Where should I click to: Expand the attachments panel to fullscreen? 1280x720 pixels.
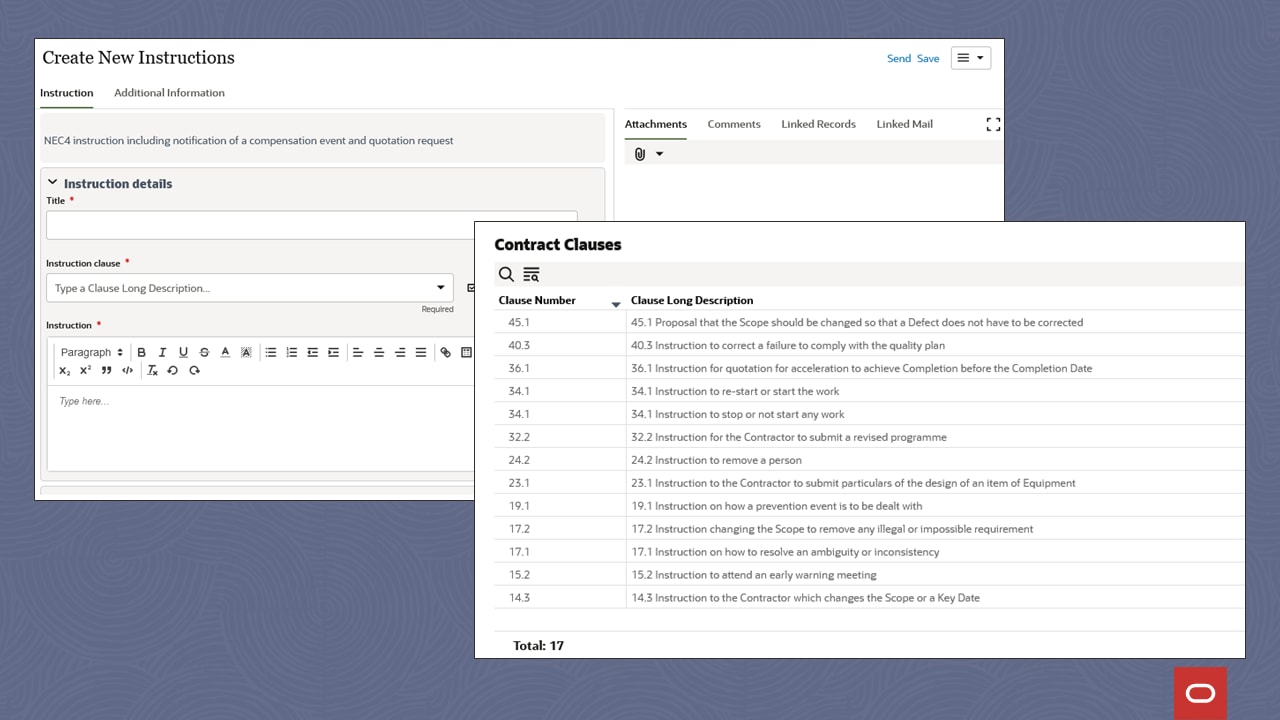pos(992,124)
